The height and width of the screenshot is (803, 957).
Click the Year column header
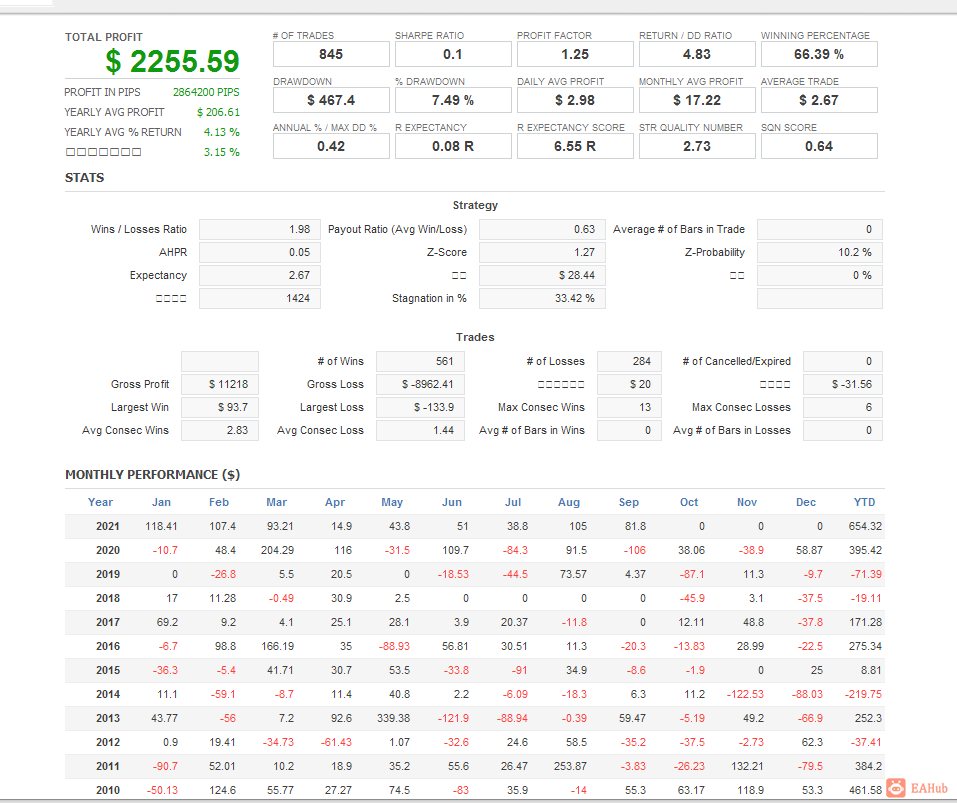tap(100, 502)
